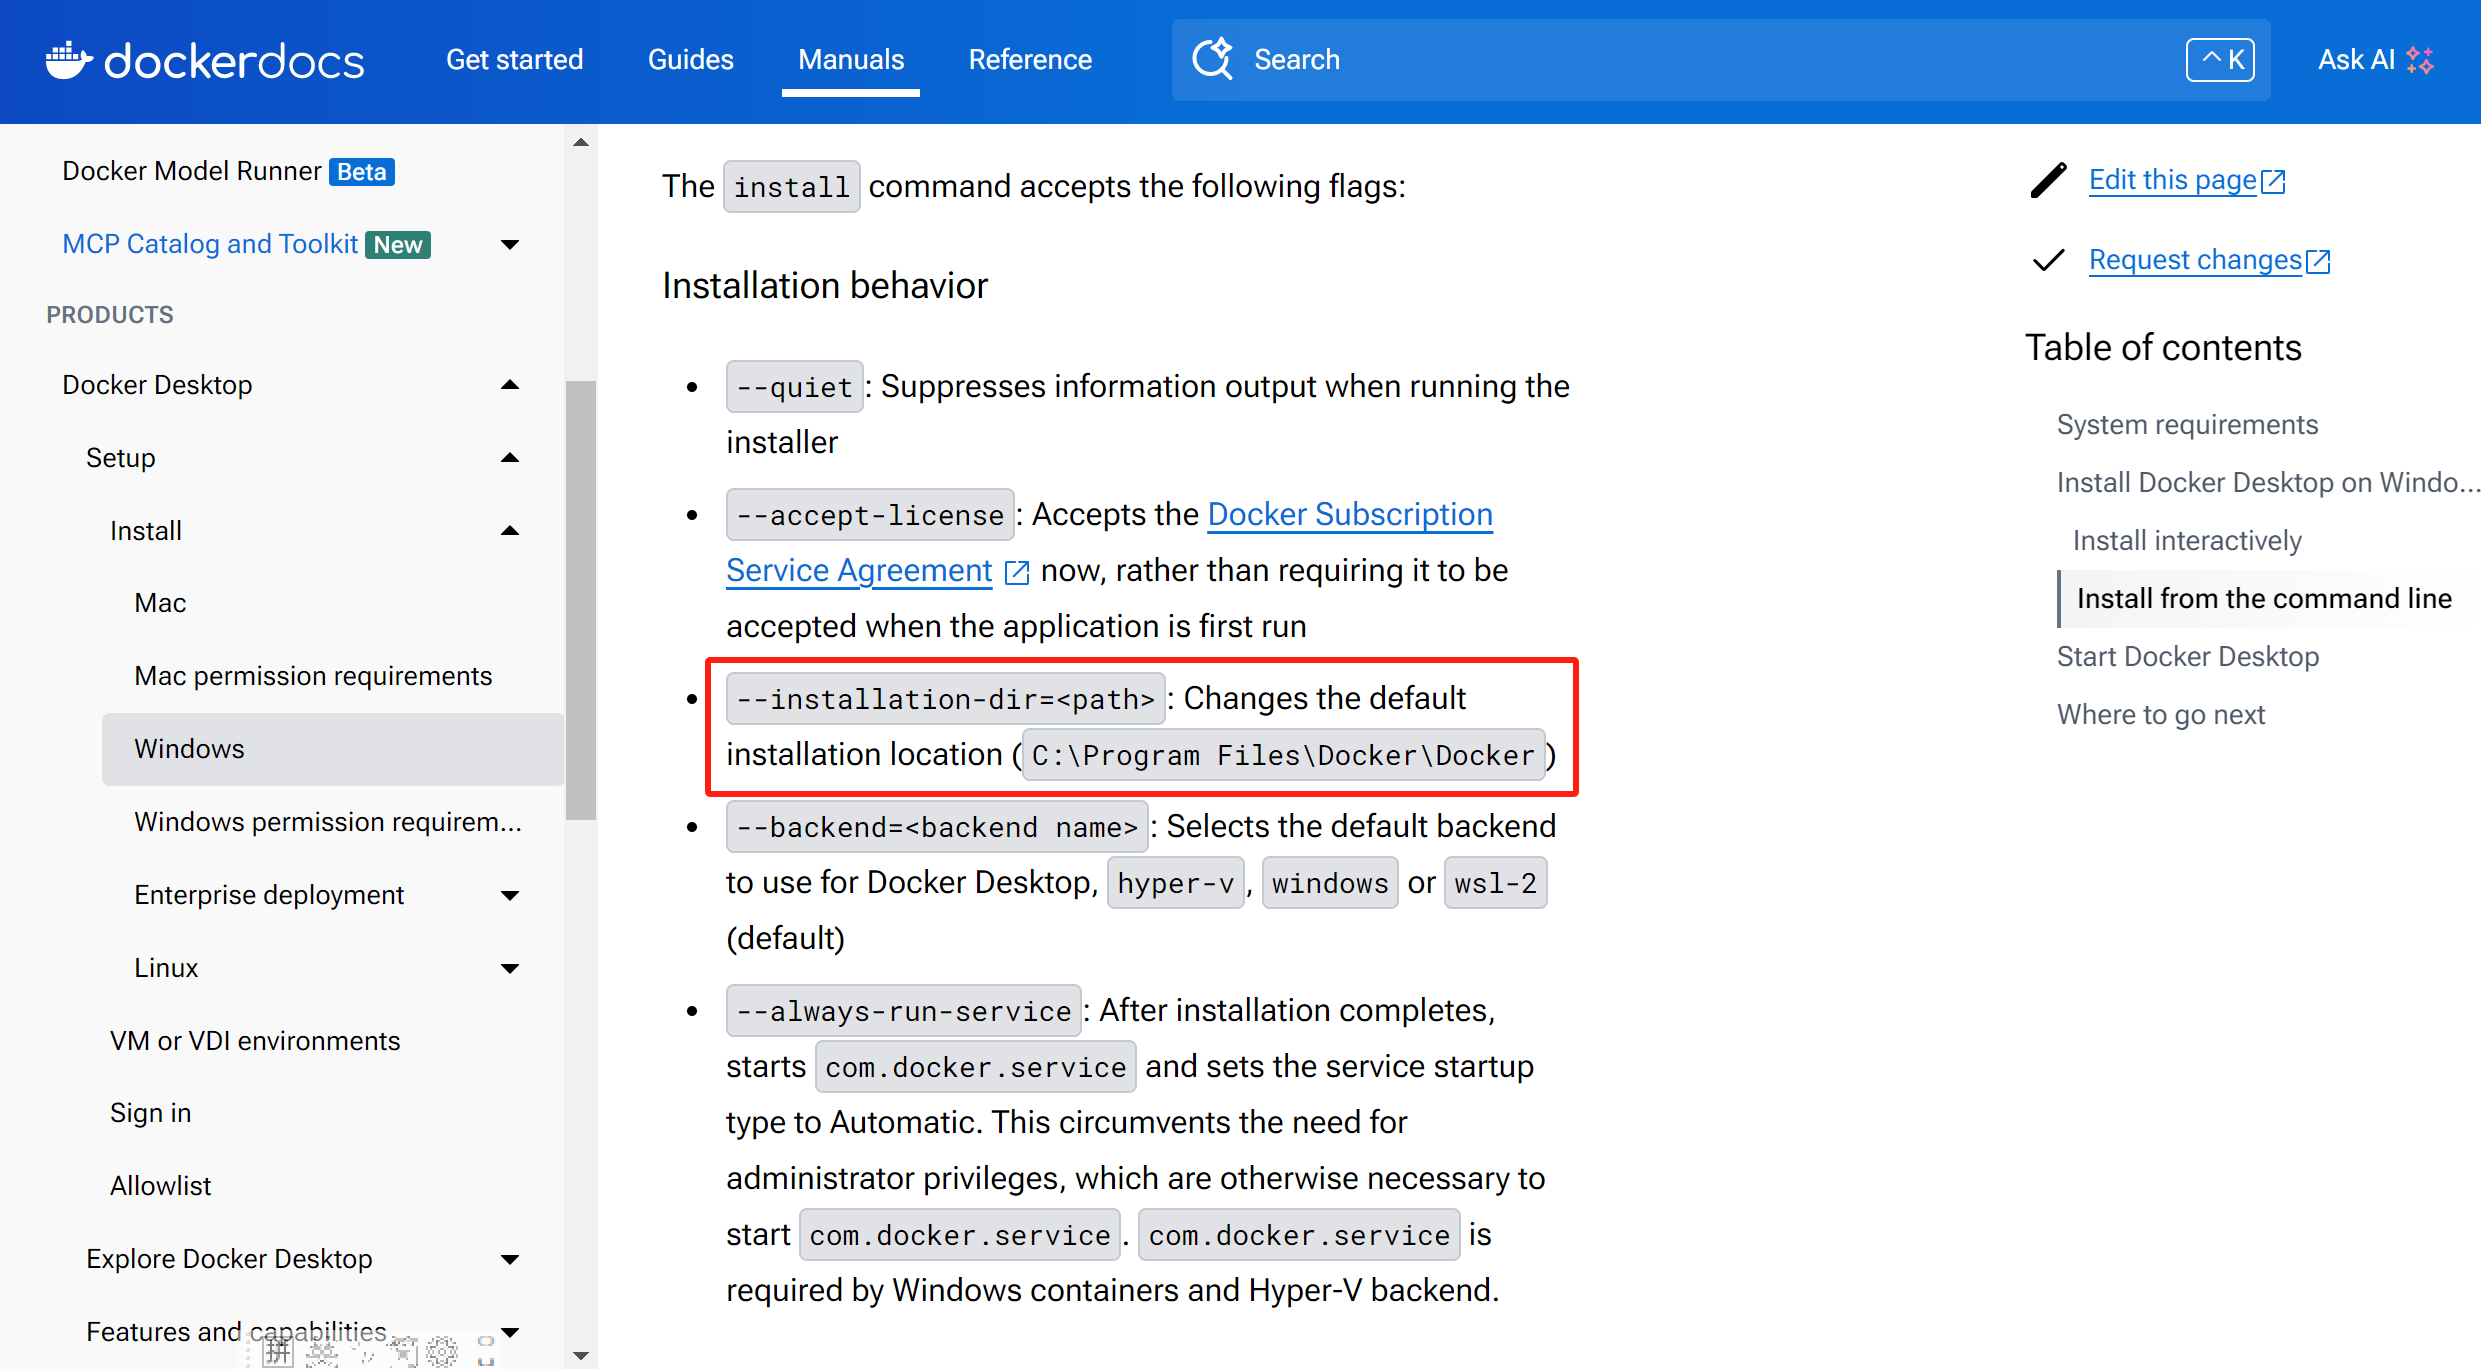The height and width of the screenshot is (1369, 2481).
Task: Expand the Linux install submenu
Action: (510, 968)
